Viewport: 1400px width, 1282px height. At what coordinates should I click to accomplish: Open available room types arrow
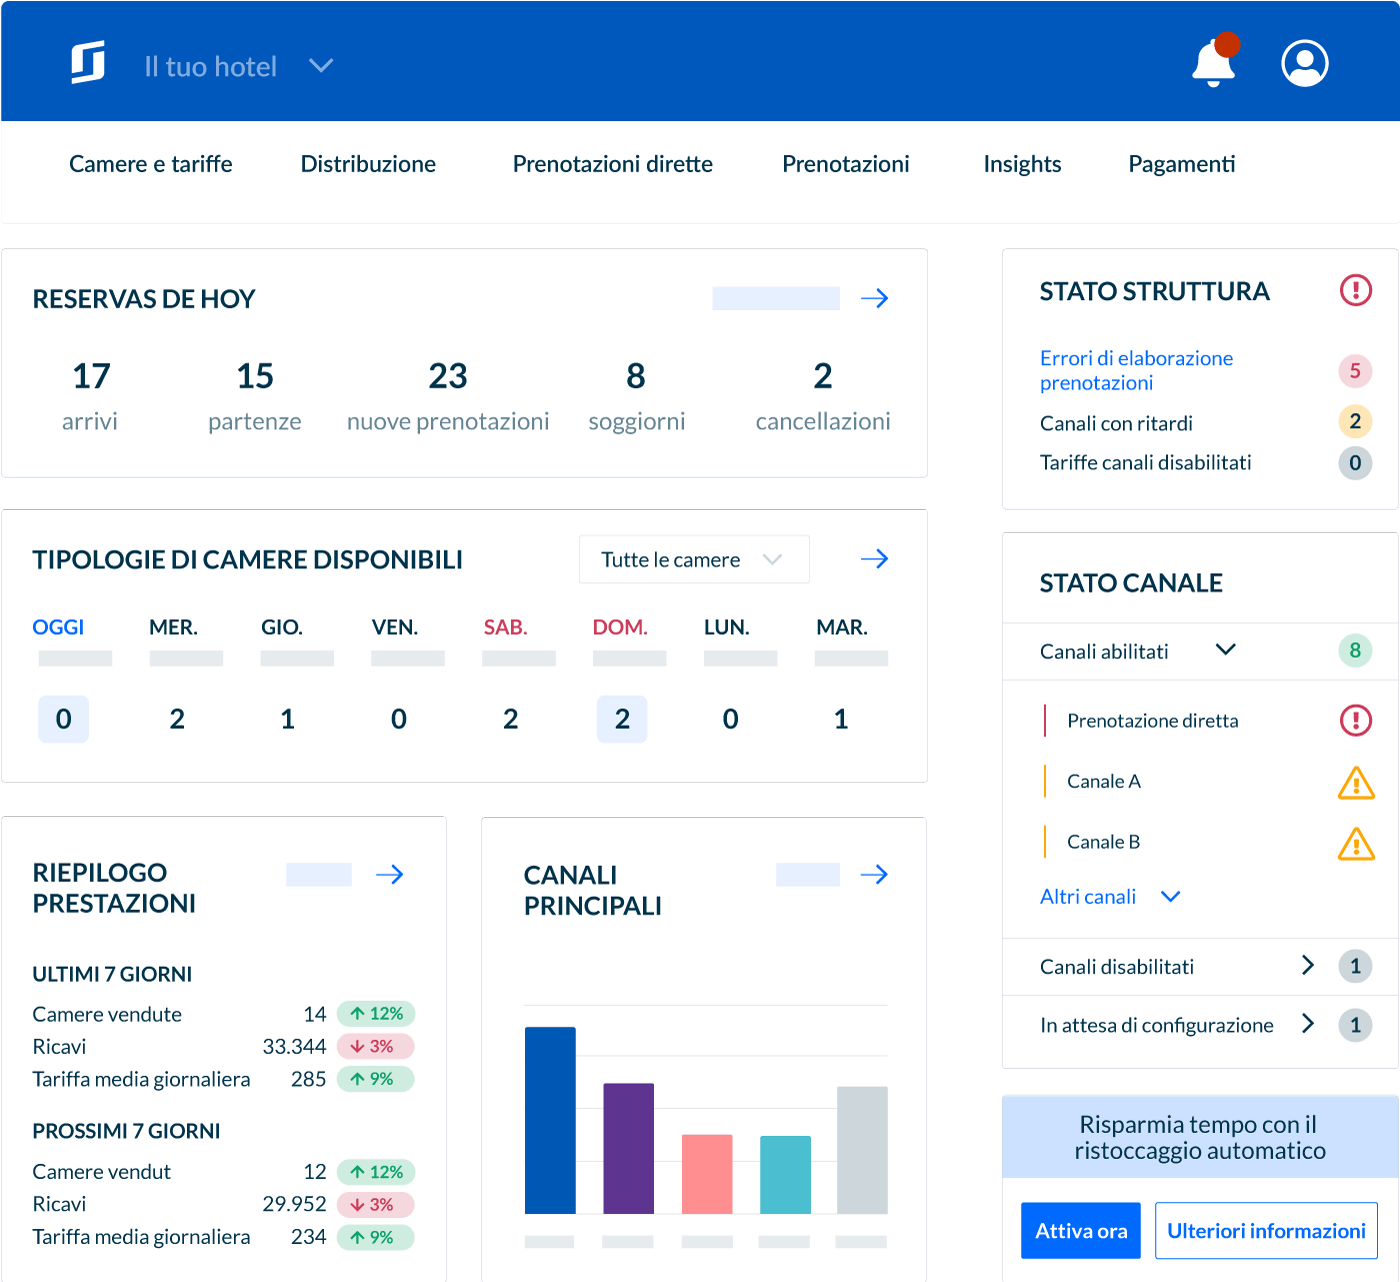(874, 559)
